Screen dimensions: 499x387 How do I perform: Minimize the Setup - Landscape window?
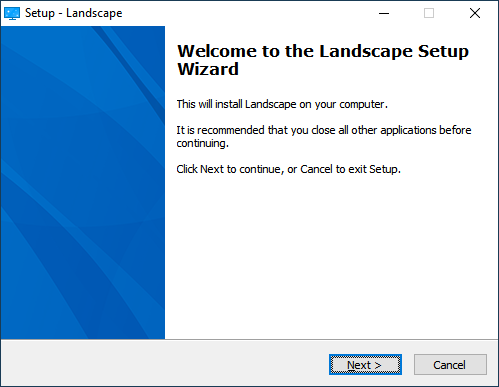(384, 13)
